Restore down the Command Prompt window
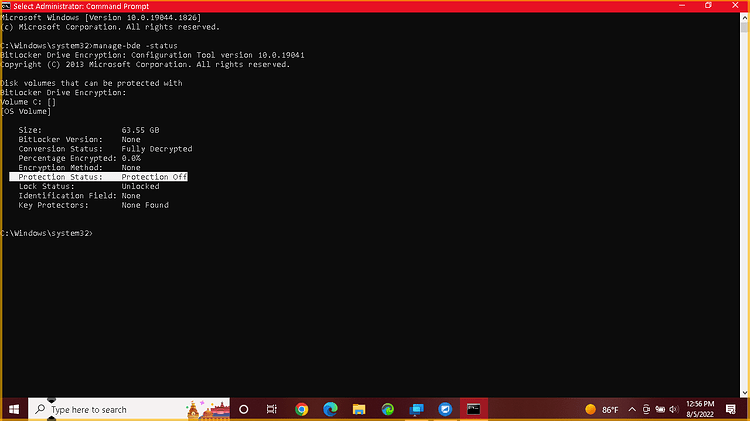Image resolution: width=750 pixels, height=421 pixels. coord(708,6)
